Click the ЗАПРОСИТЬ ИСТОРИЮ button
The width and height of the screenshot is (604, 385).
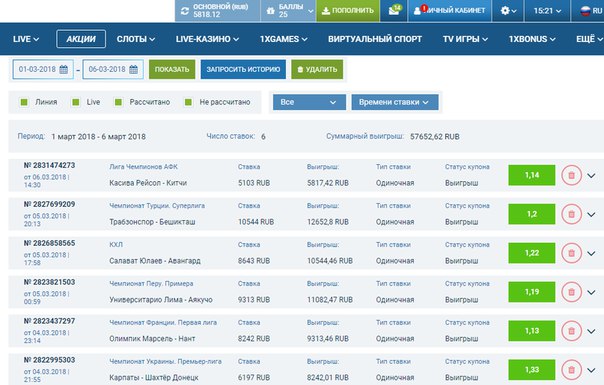tap(243, 69)
